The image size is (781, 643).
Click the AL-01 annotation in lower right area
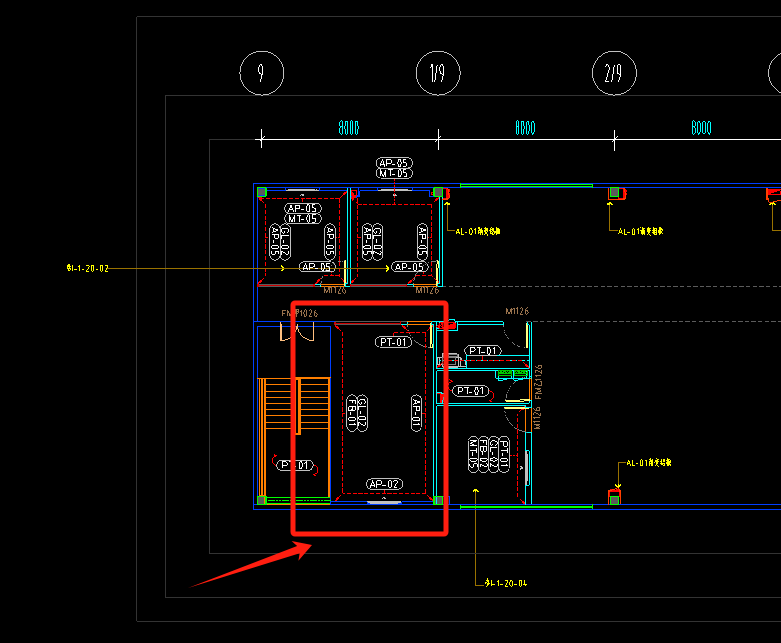tap(649, 463)
